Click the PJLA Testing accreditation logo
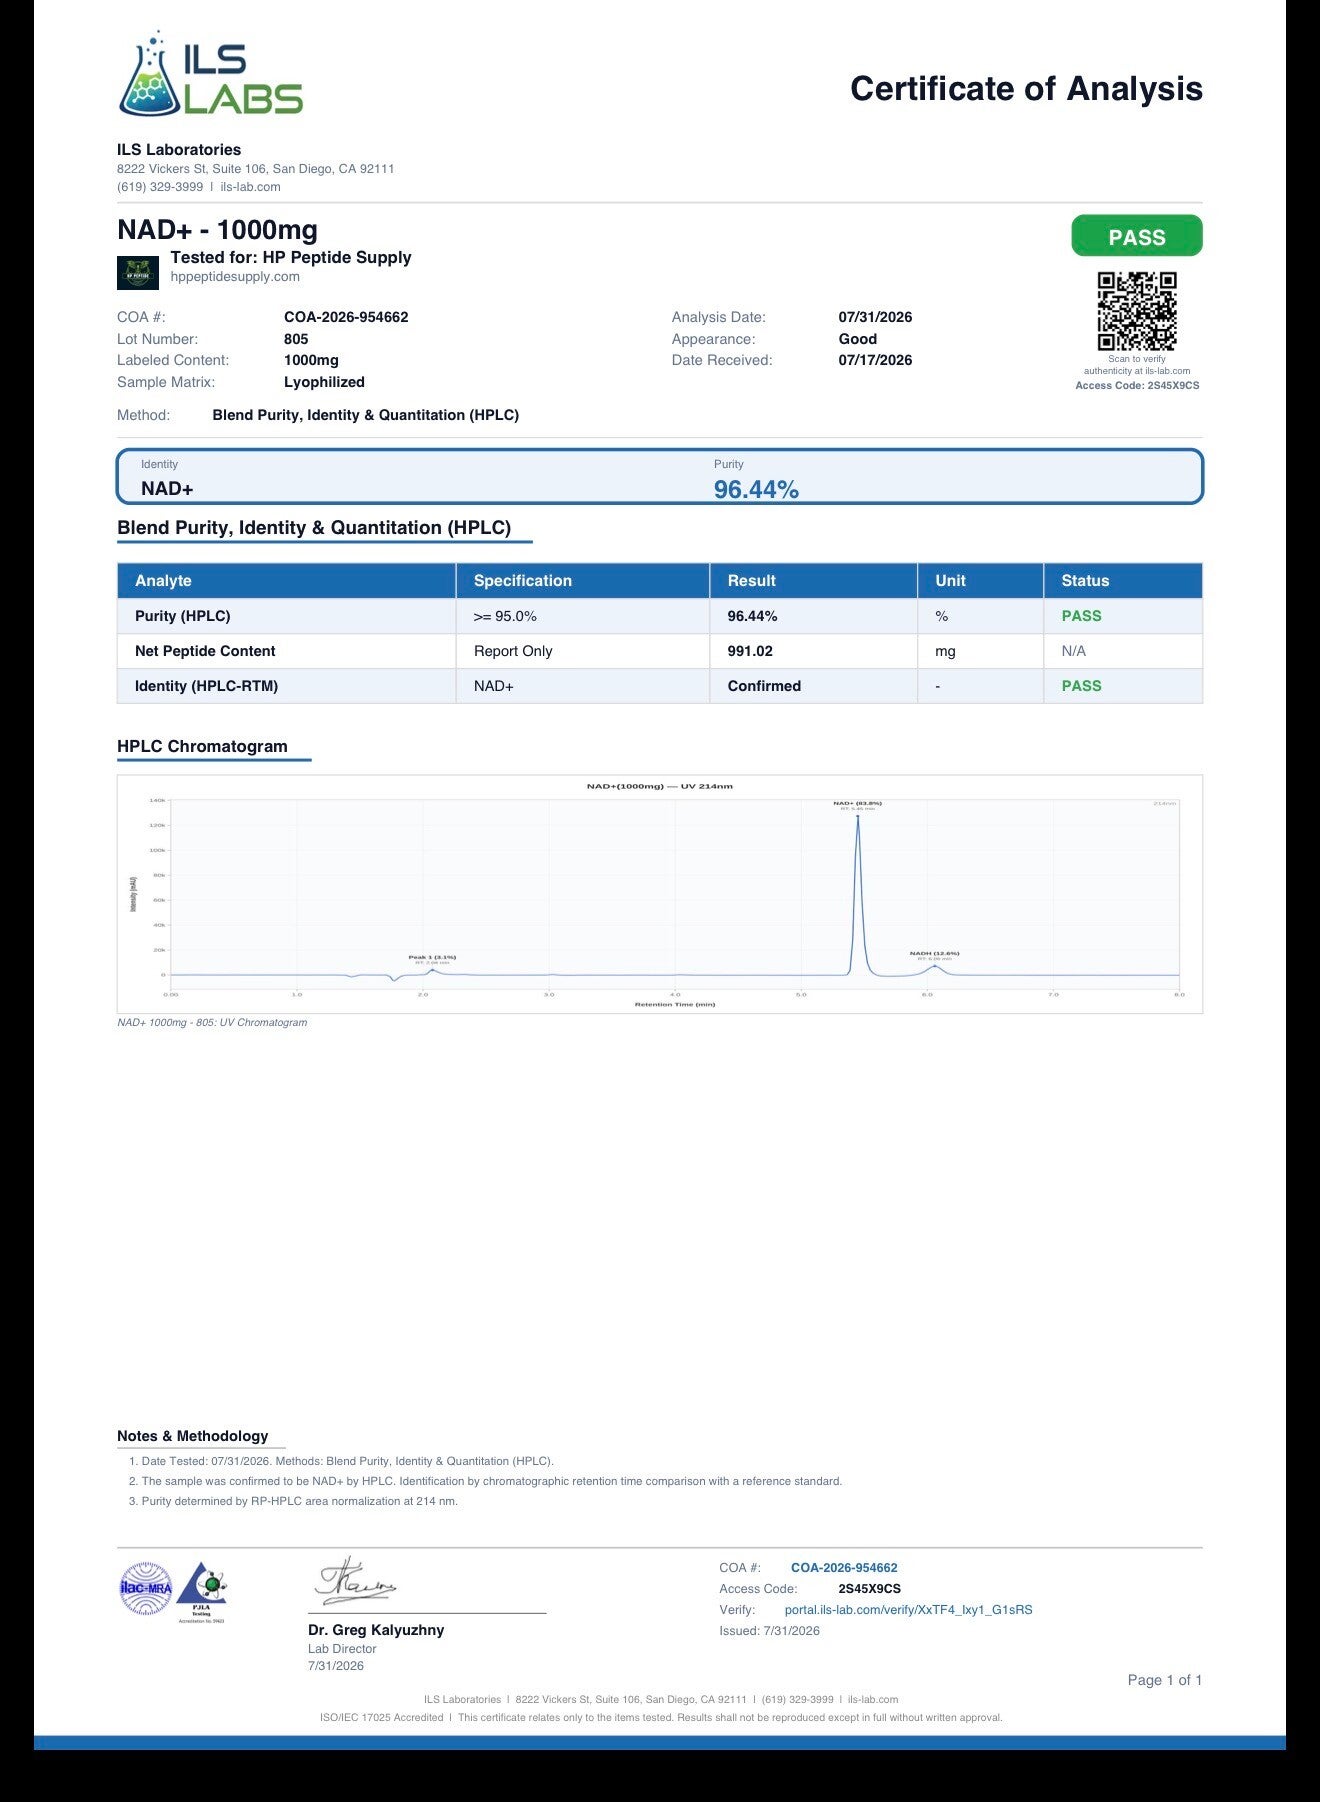 pyautogui.click(x=202, y=1590)
